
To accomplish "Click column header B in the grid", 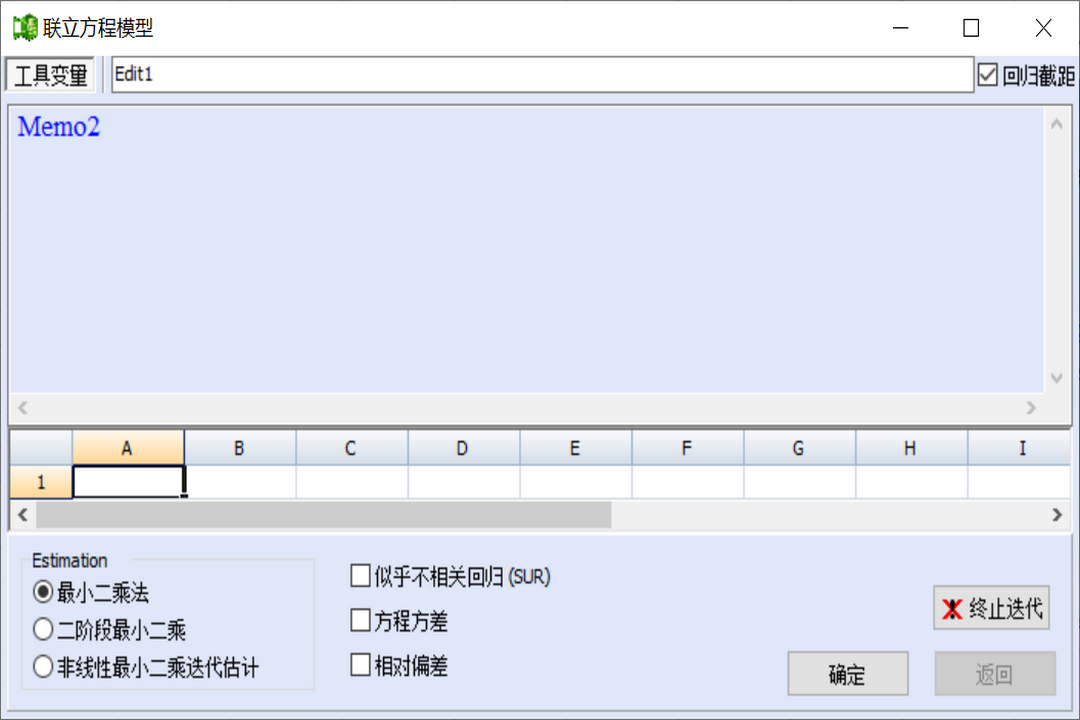I will coord(239,447).
